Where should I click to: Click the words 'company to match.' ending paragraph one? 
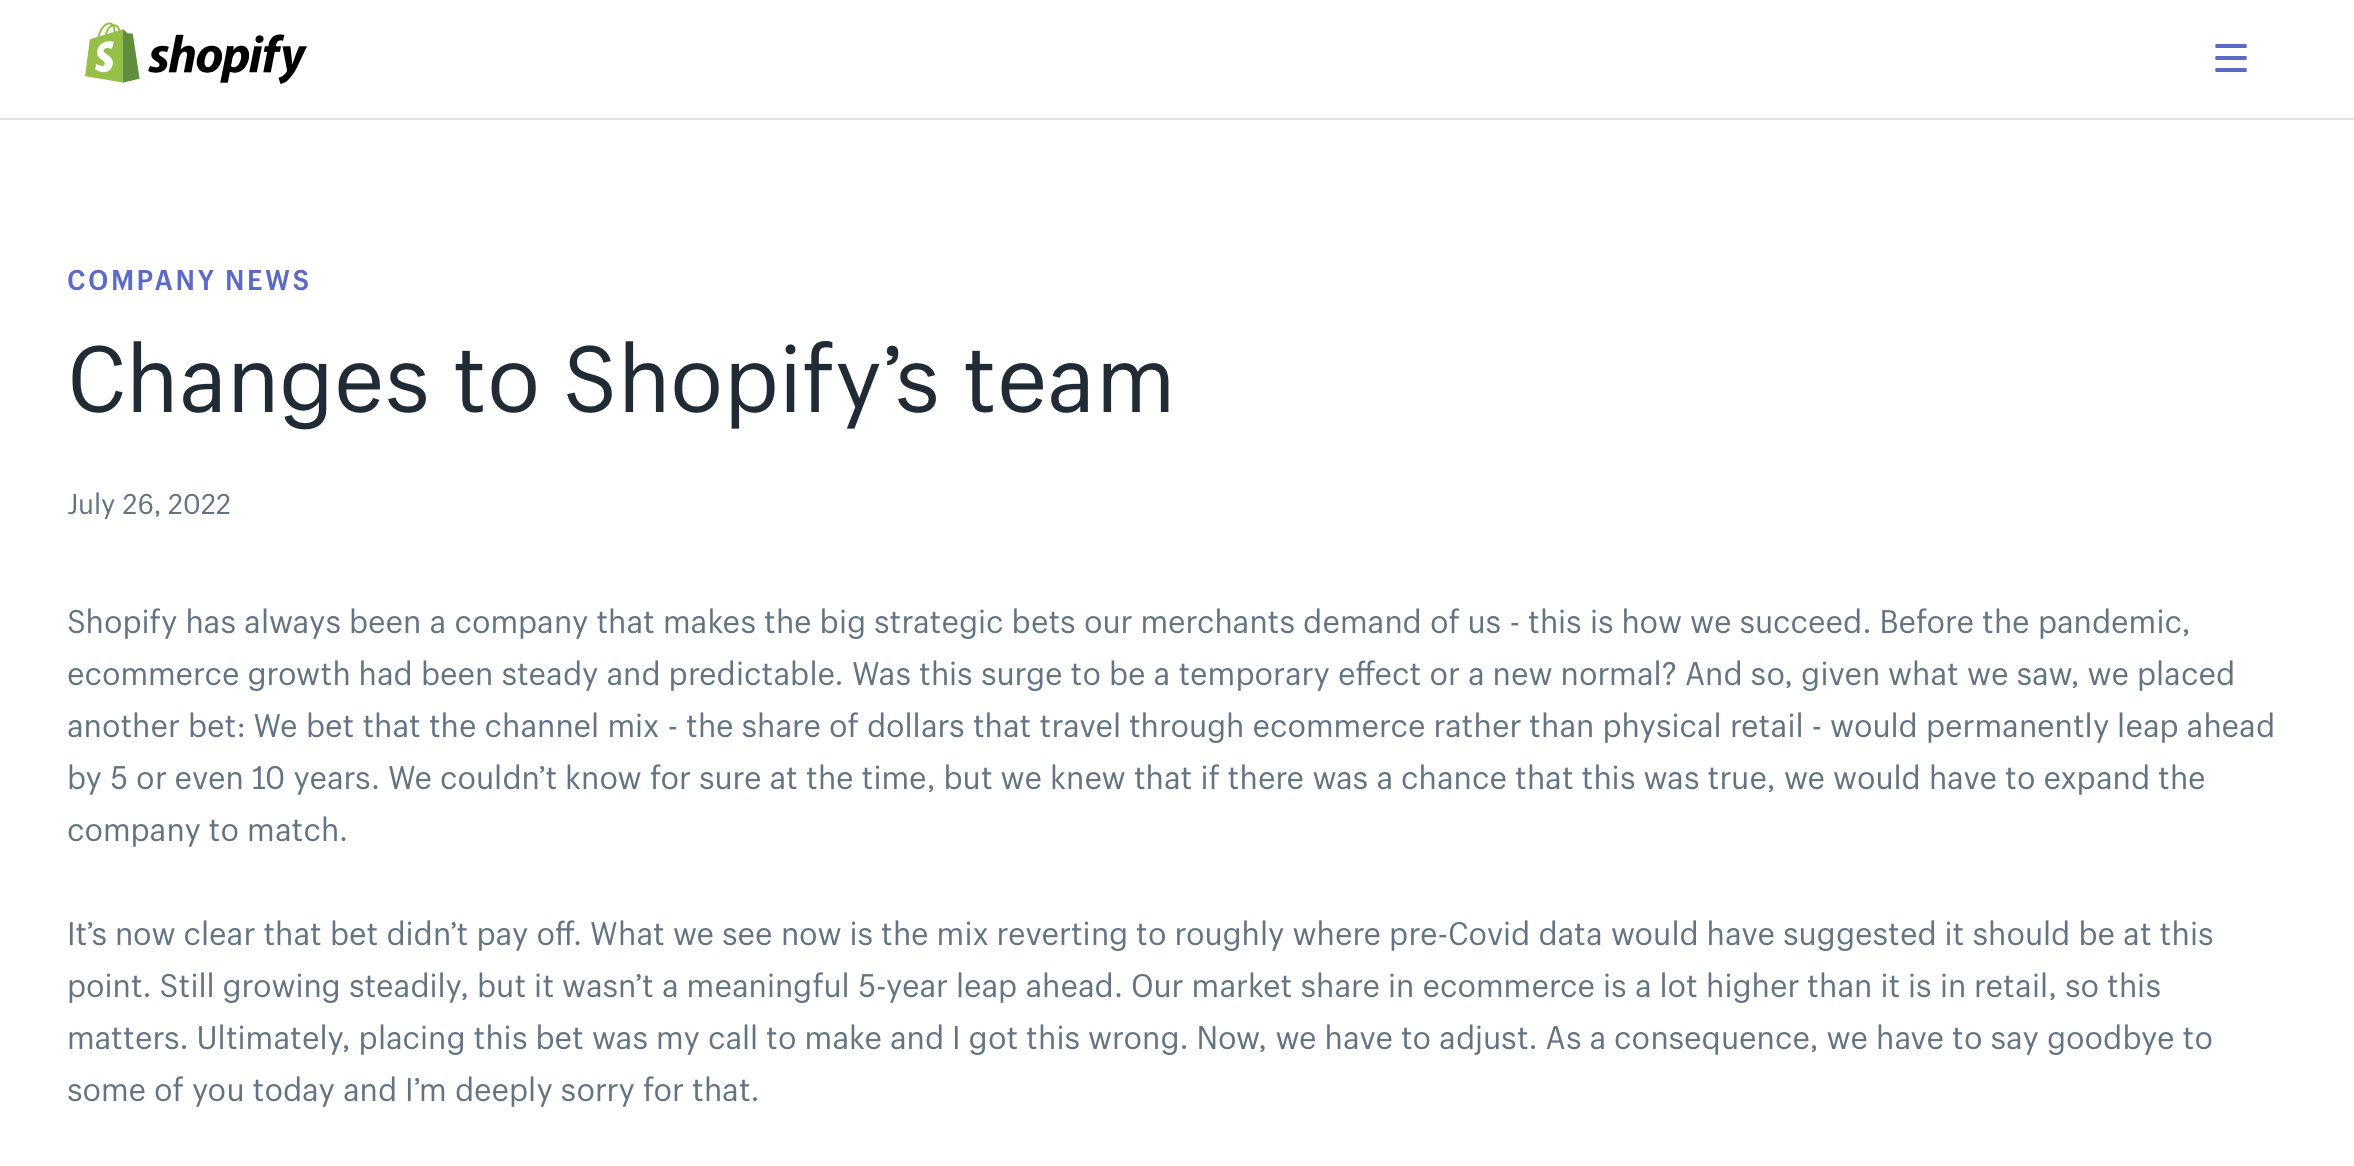207,831
